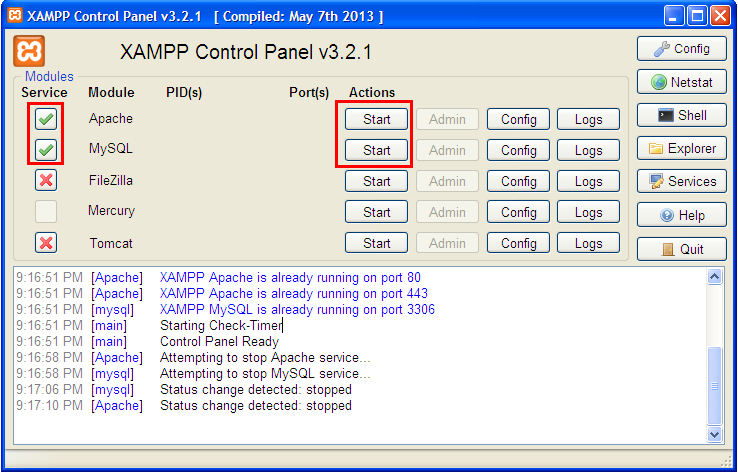Open MySQL Logs menu
This screenshot has height=473, width=738.
click(x=588, y=150)
